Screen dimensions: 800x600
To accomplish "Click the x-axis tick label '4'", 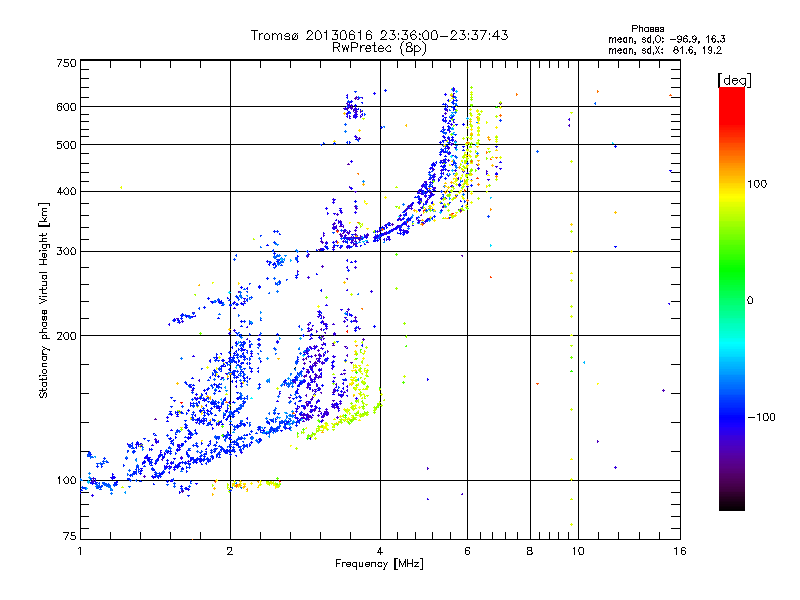I will click(380, 551).
